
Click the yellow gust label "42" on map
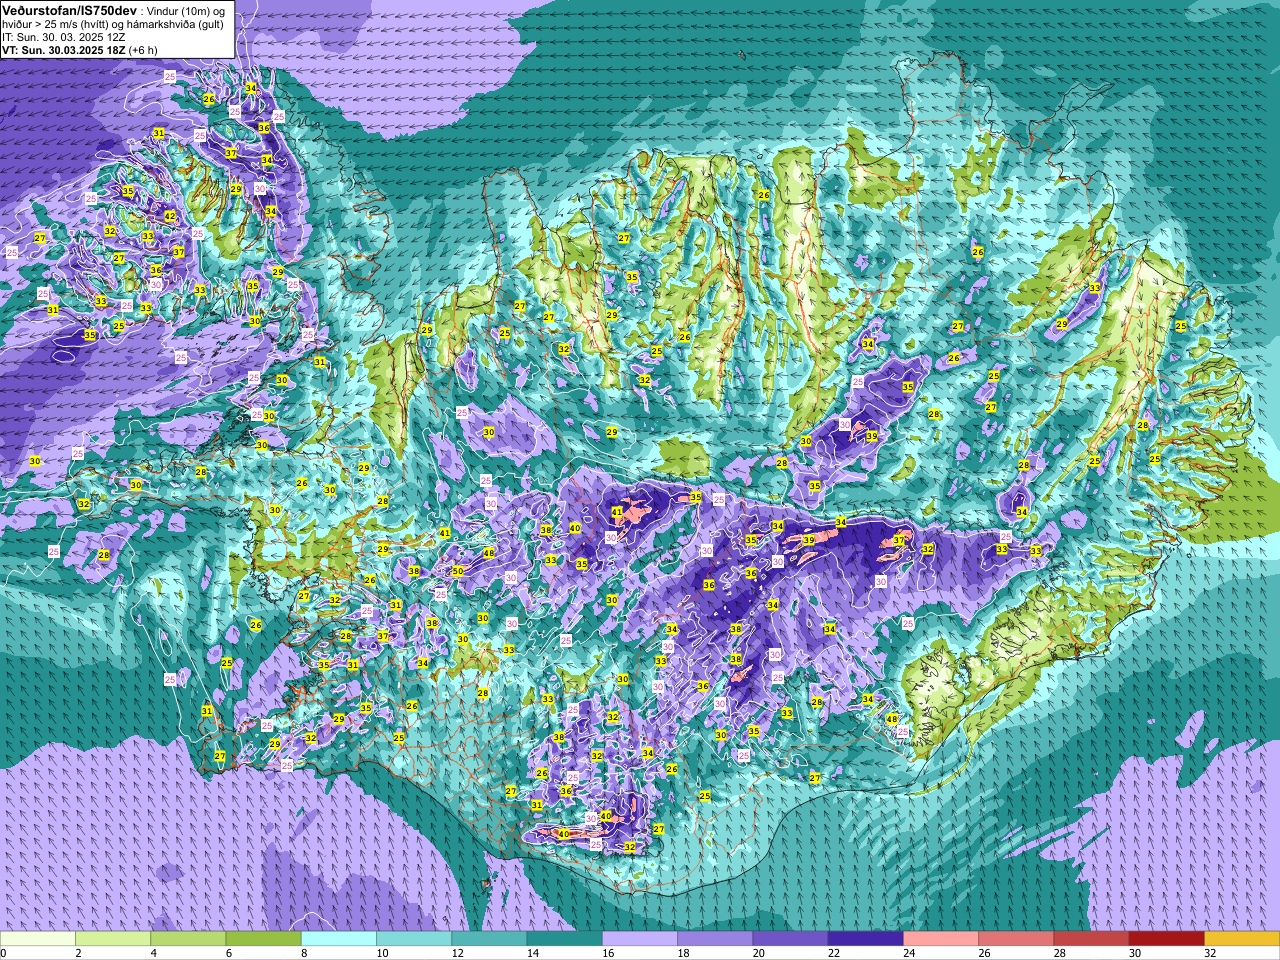pos(170,216)
